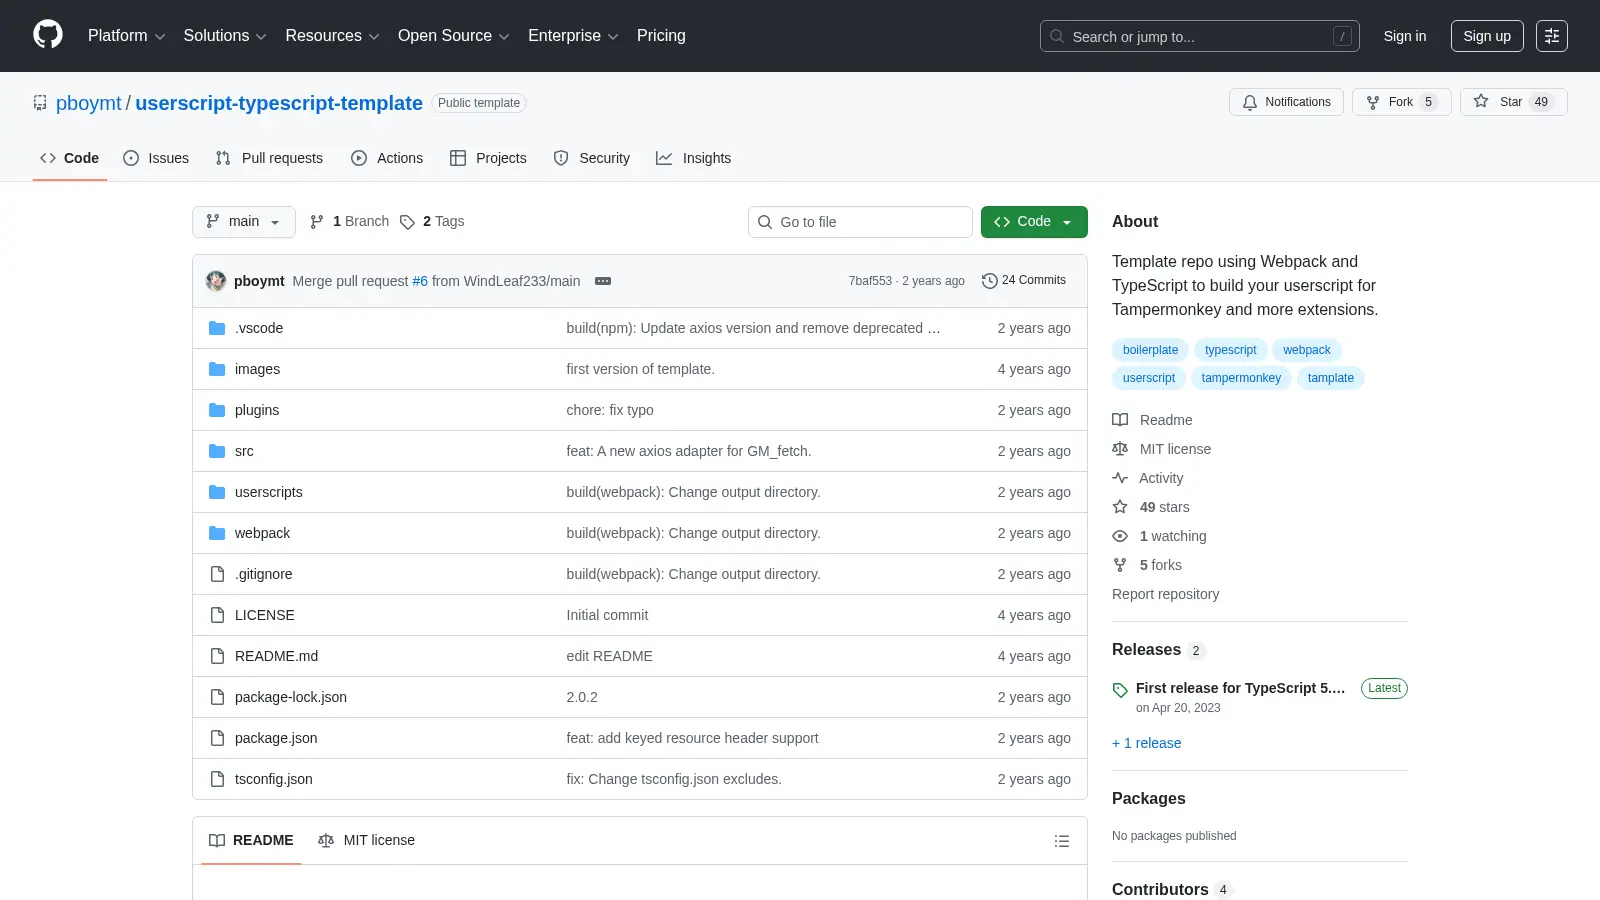The height and width of the screenshot is (900, 1600).
Task: Open the Resources dropdown
Action: pos(332,36)
